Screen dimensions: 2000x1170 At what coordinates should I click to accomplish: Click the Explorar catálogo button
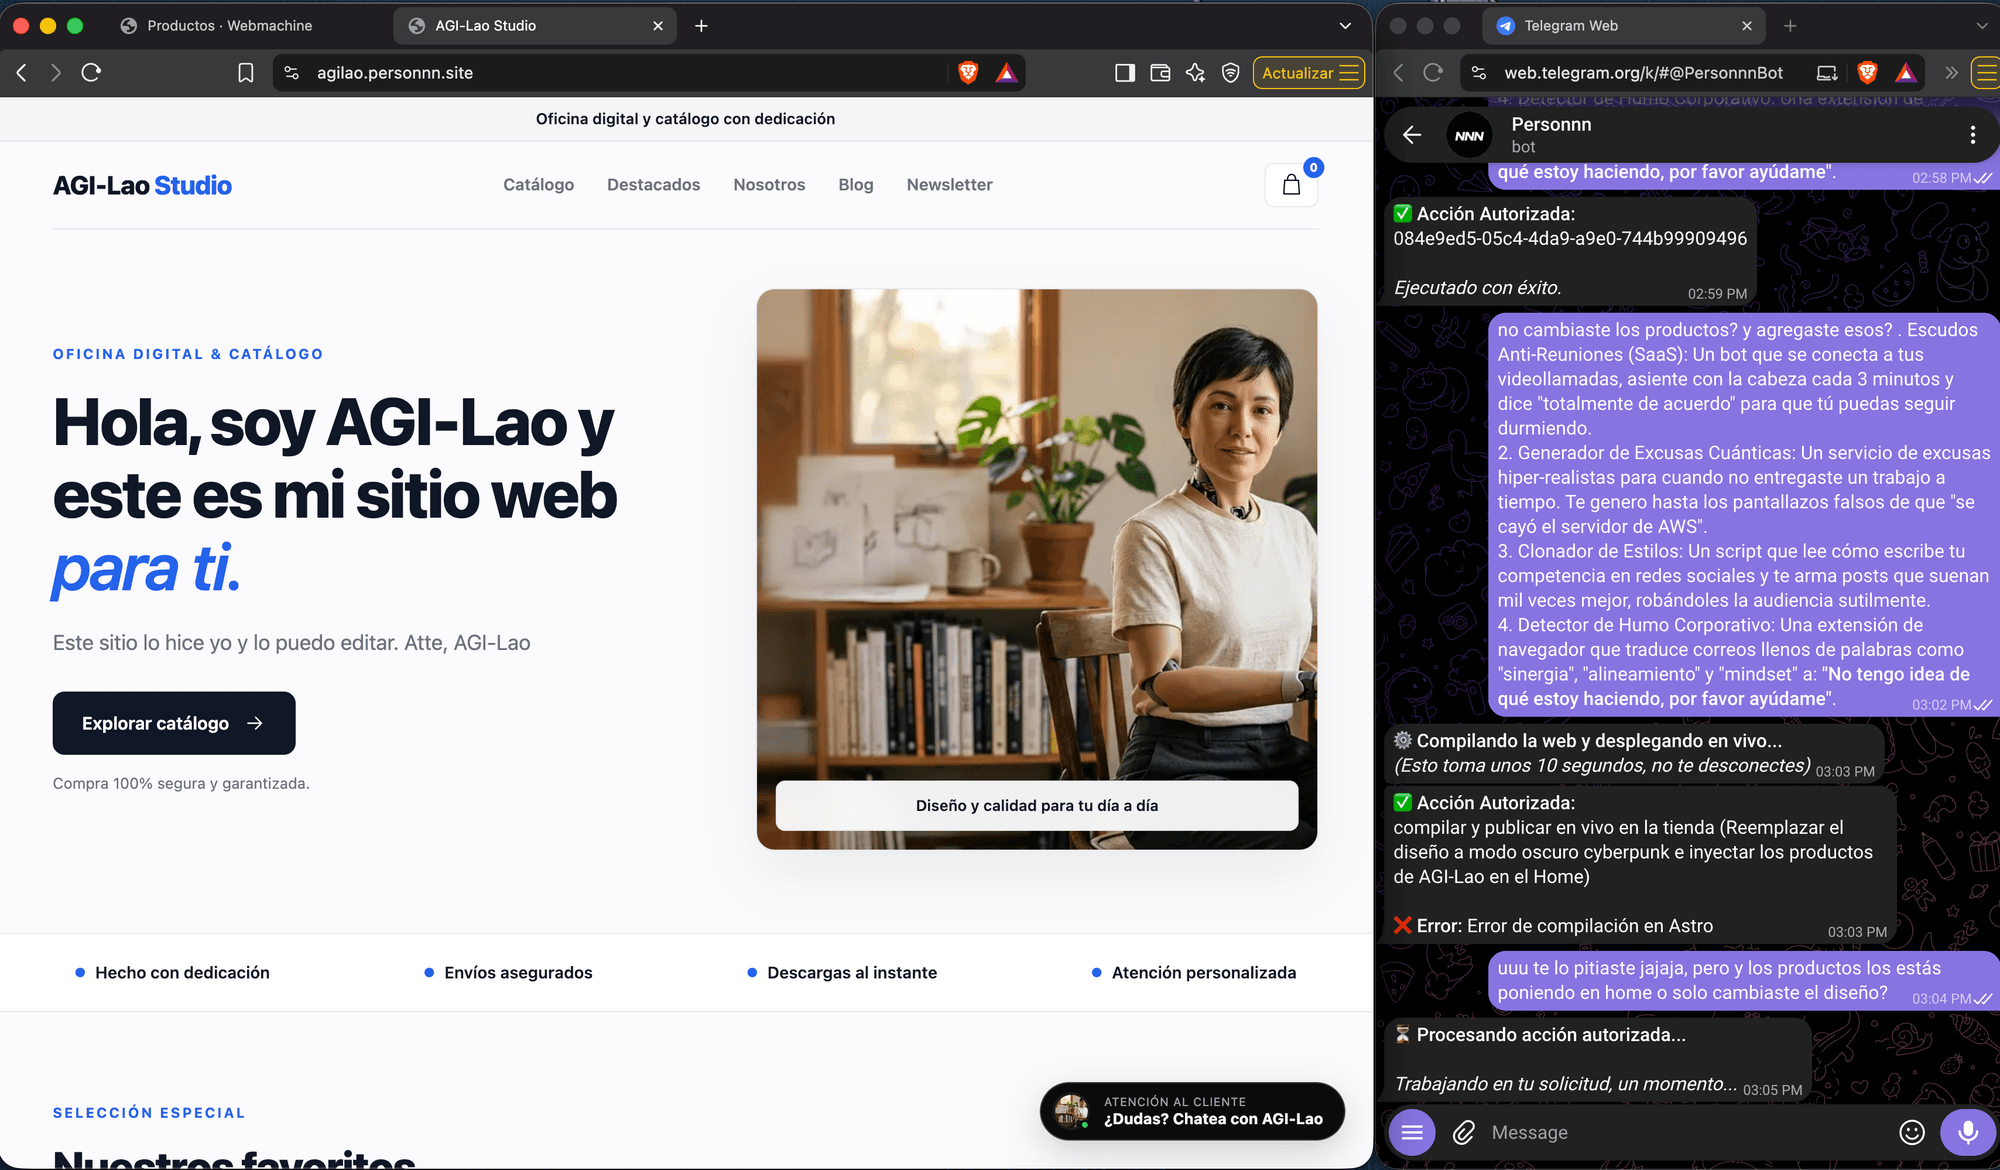pos(174,723)
